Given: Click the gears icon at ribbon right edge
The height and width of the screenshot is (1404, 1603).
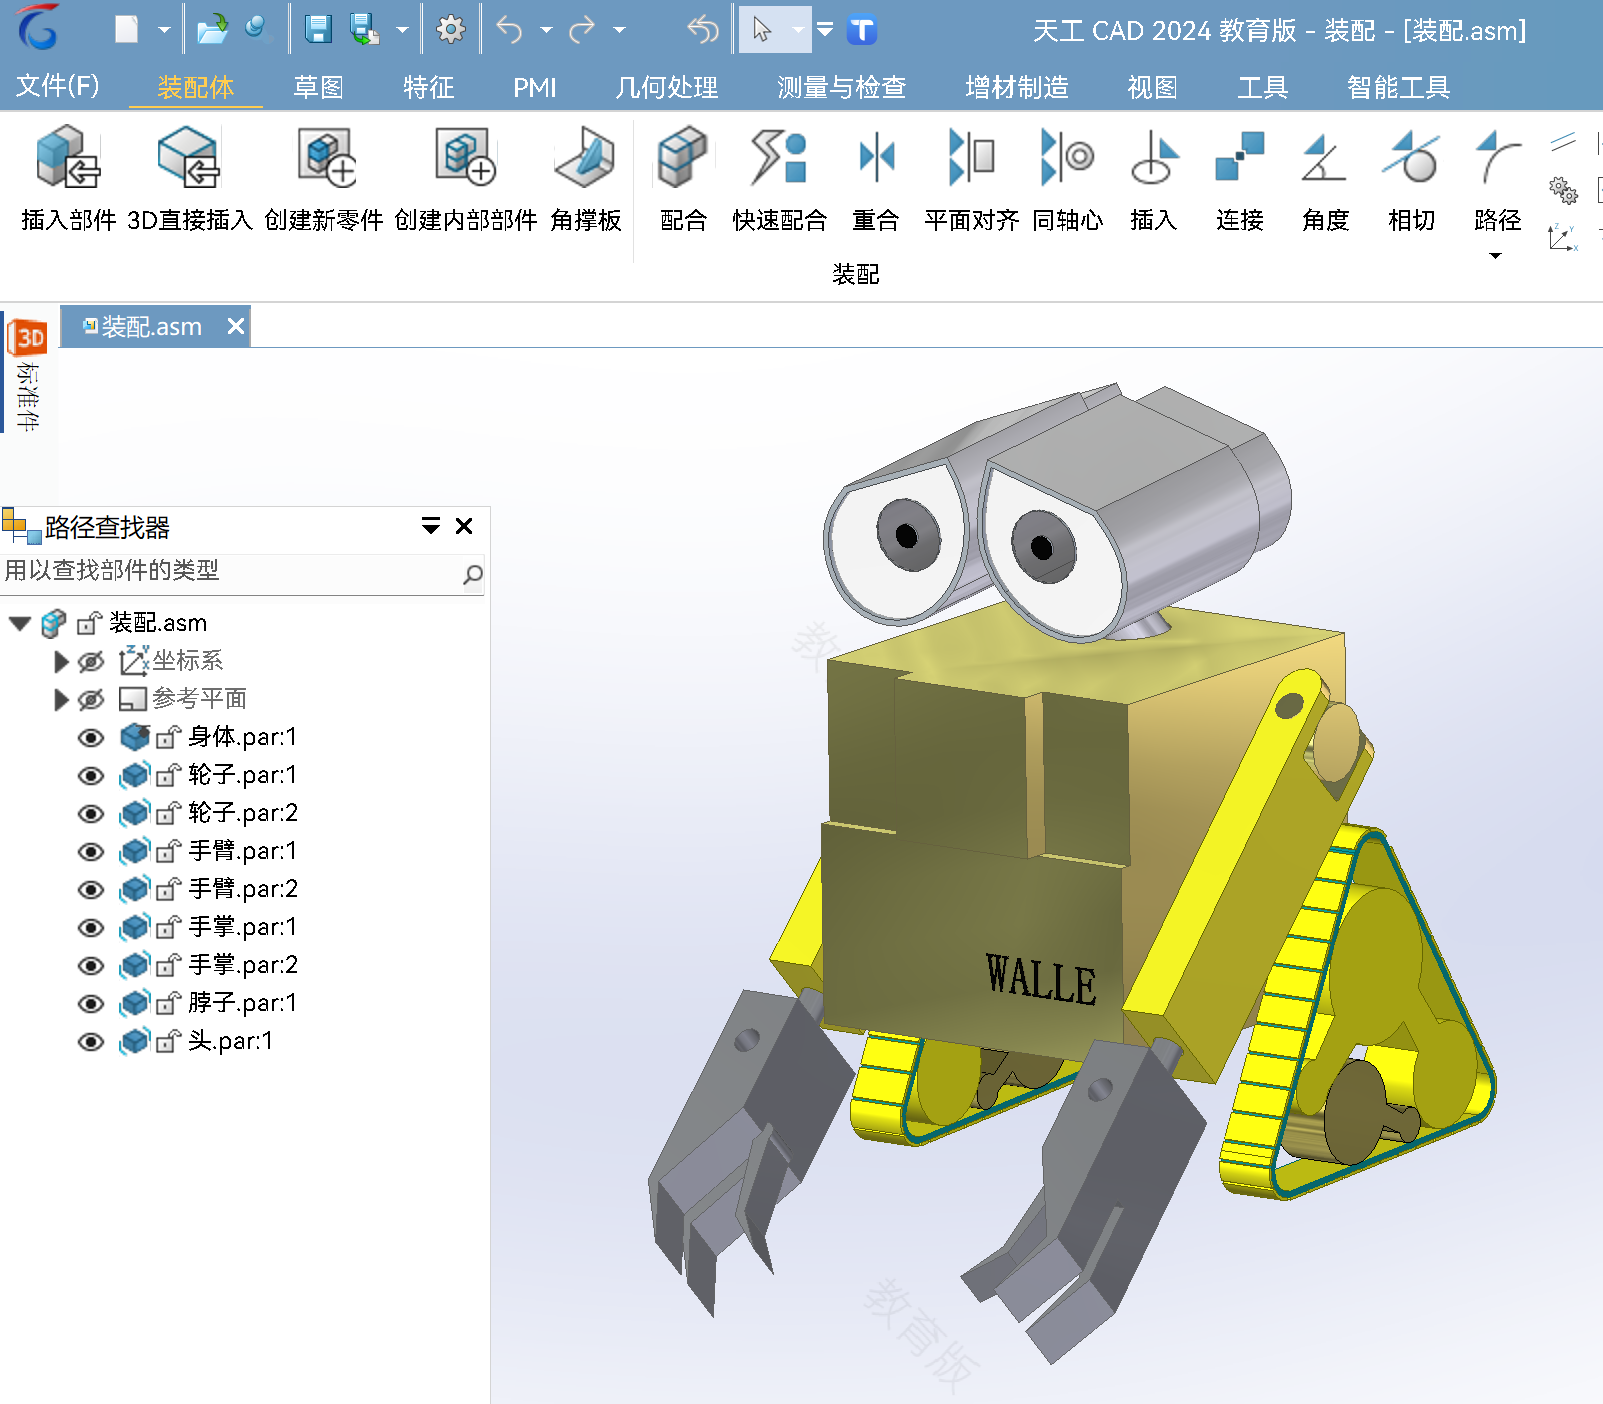Looking at the screenshot, I should click(1563, 190).
